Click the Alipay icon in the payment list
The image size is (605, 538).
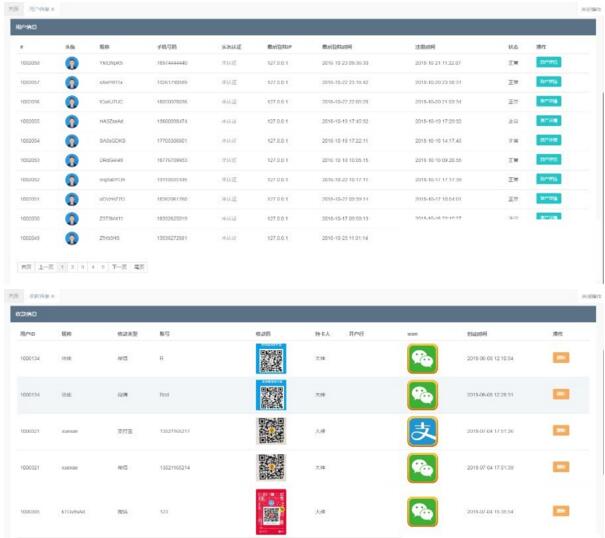[x=421, y=432]
